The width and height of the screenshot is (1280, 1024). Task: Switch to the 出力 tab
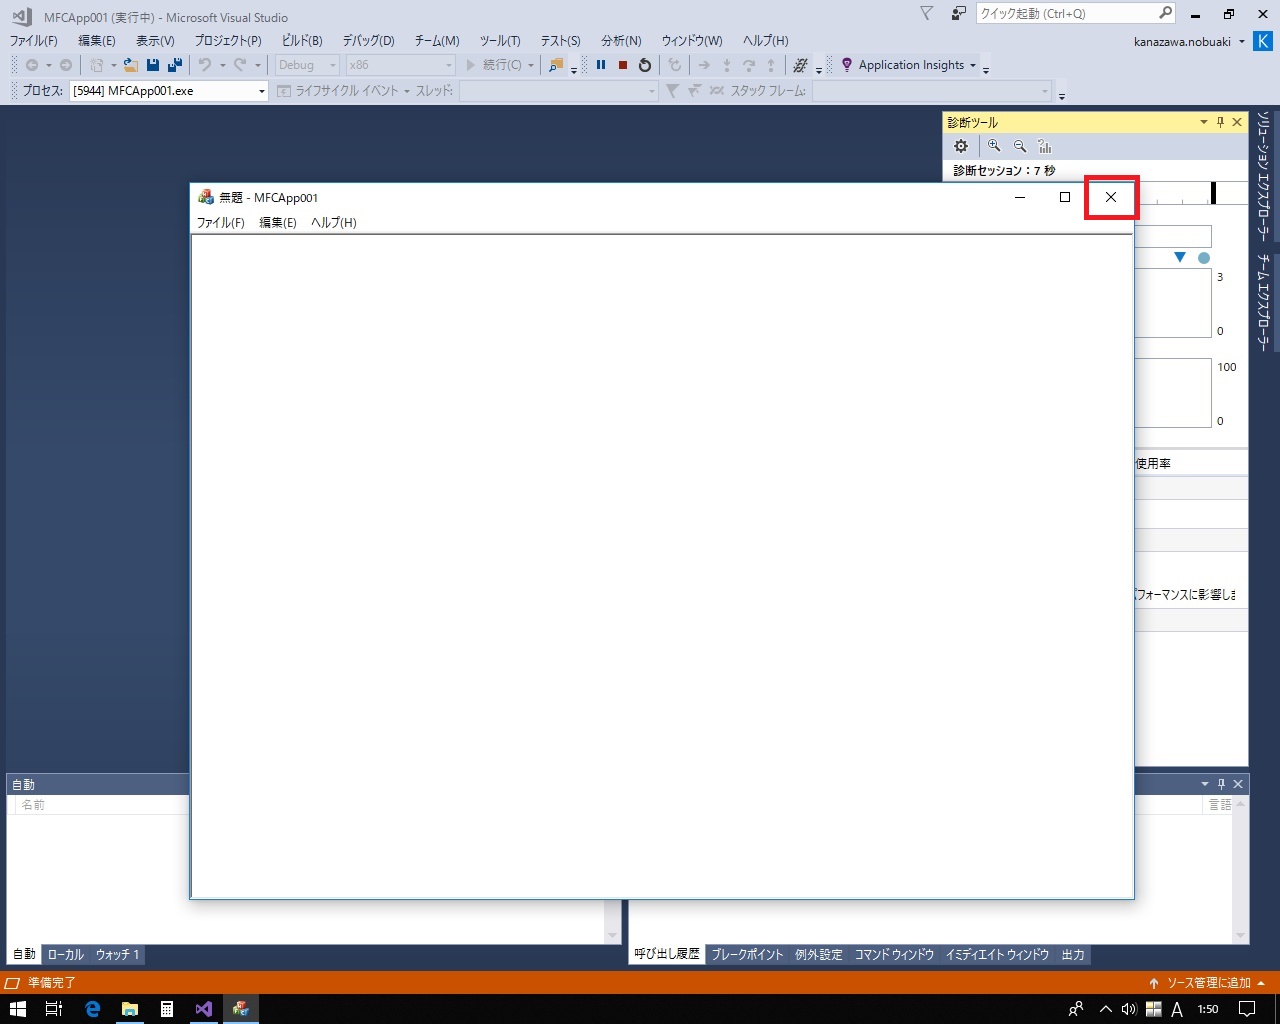pyautogui.click(x=1073, y=955)
